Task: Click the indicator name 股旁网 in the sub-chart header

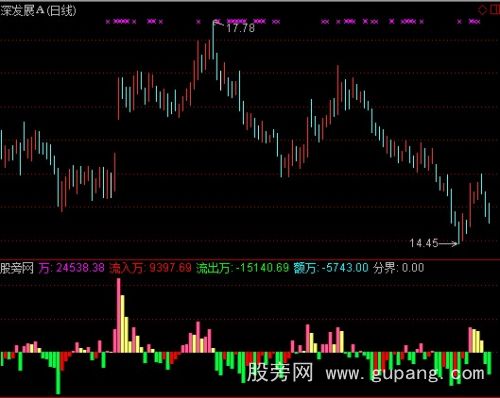Action: 17,268
